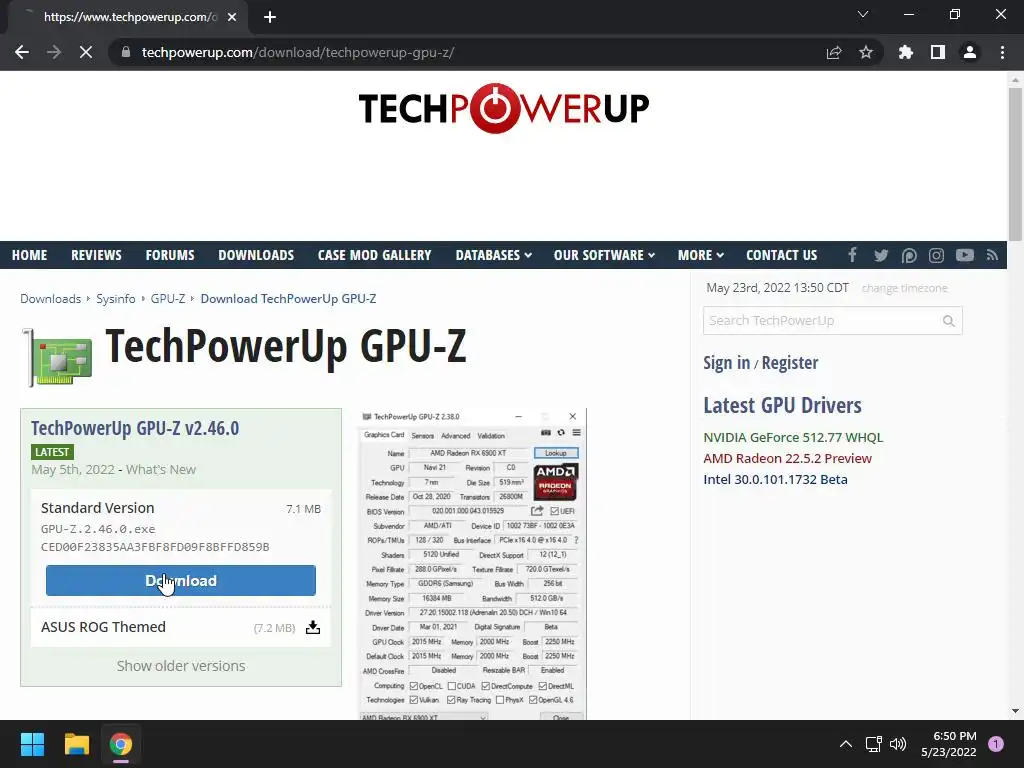Open AMD Radeon 22.5.2 Preview link
The height and width of the screenshot is (768, 1024).
787,458
